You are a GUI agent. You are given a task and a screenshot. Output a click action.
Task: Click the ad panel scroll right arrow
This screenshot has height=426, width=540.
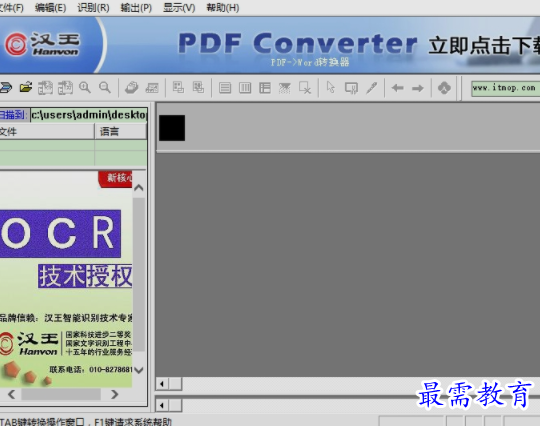[114, 394]
